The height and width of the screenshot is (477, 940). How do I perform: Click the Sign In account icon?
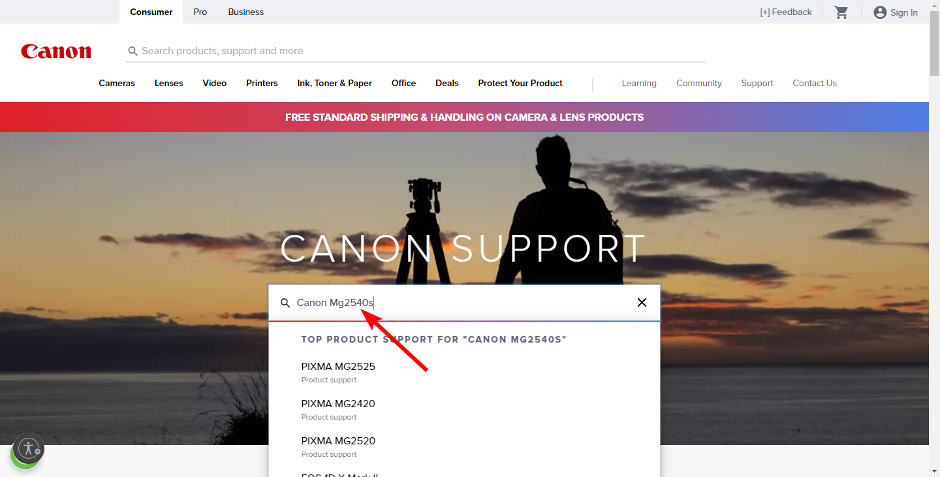click(x=879, y=12)
